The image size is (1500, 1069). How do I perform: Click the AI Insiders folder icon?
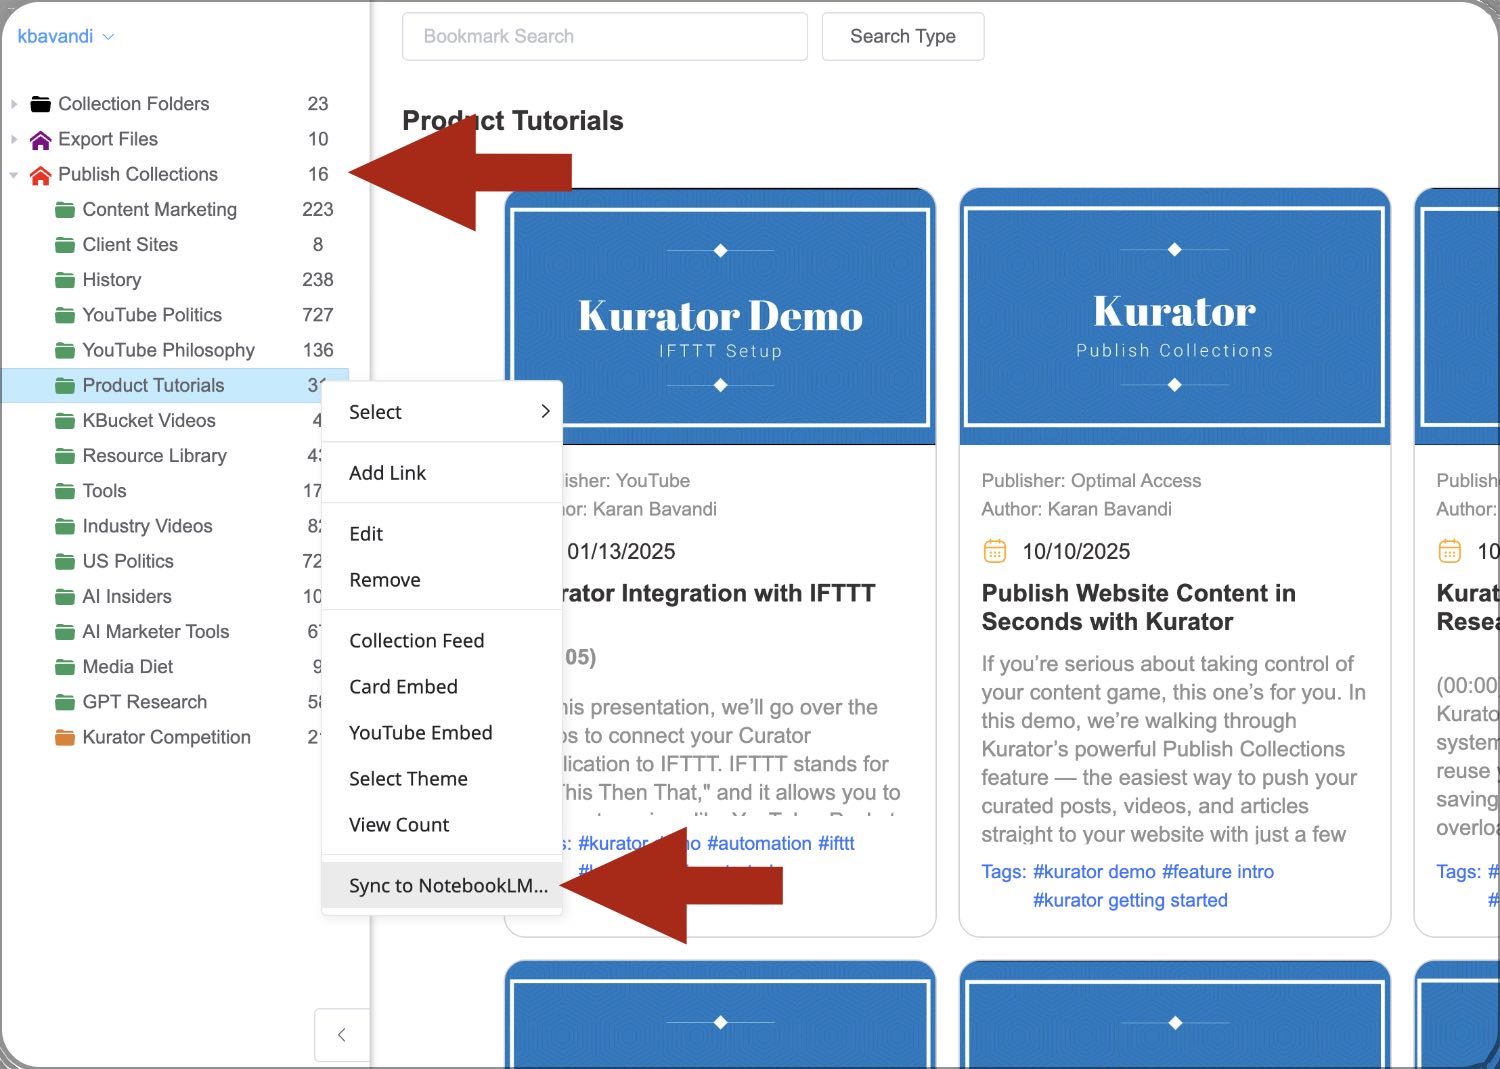(65, 597)
